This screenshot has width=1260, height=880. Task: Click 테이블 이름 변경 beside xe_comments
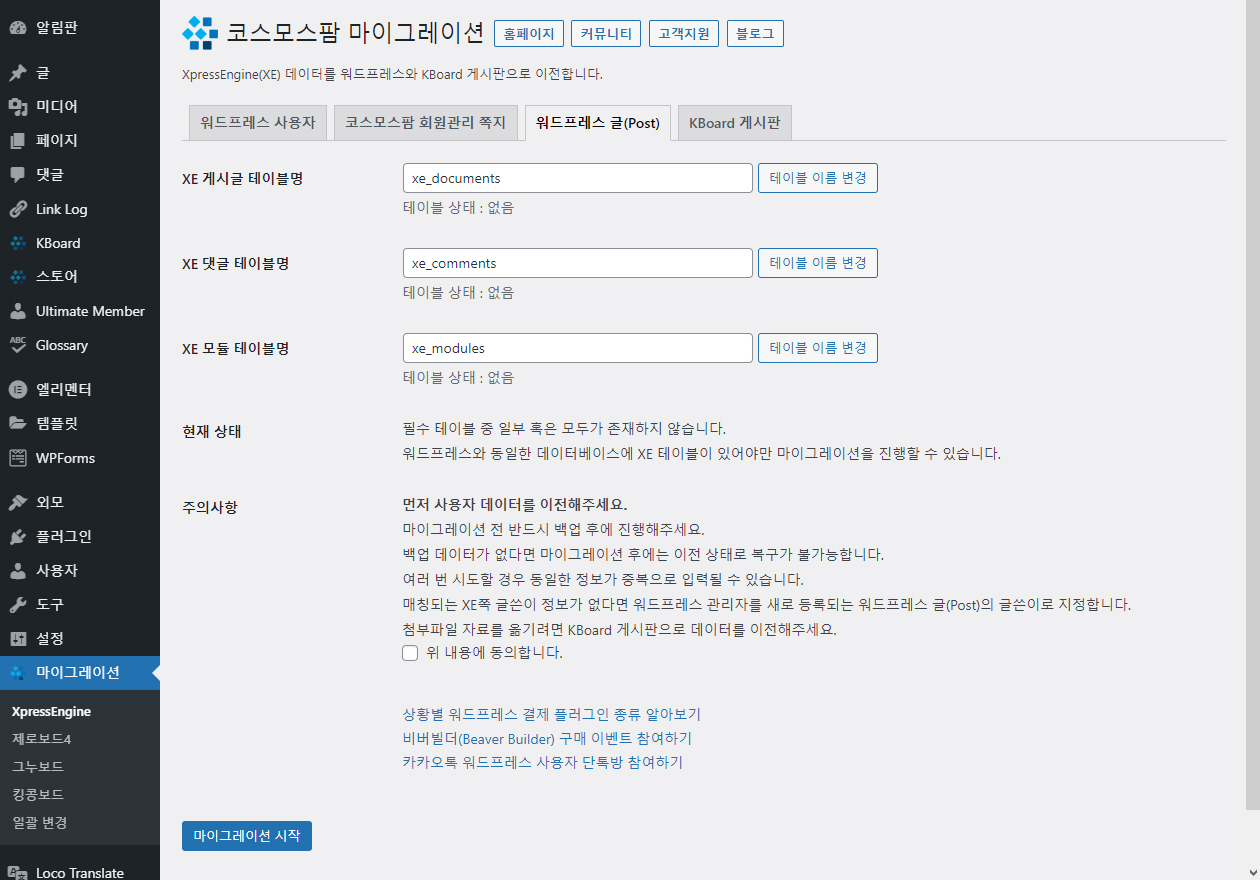coord(818,263)
